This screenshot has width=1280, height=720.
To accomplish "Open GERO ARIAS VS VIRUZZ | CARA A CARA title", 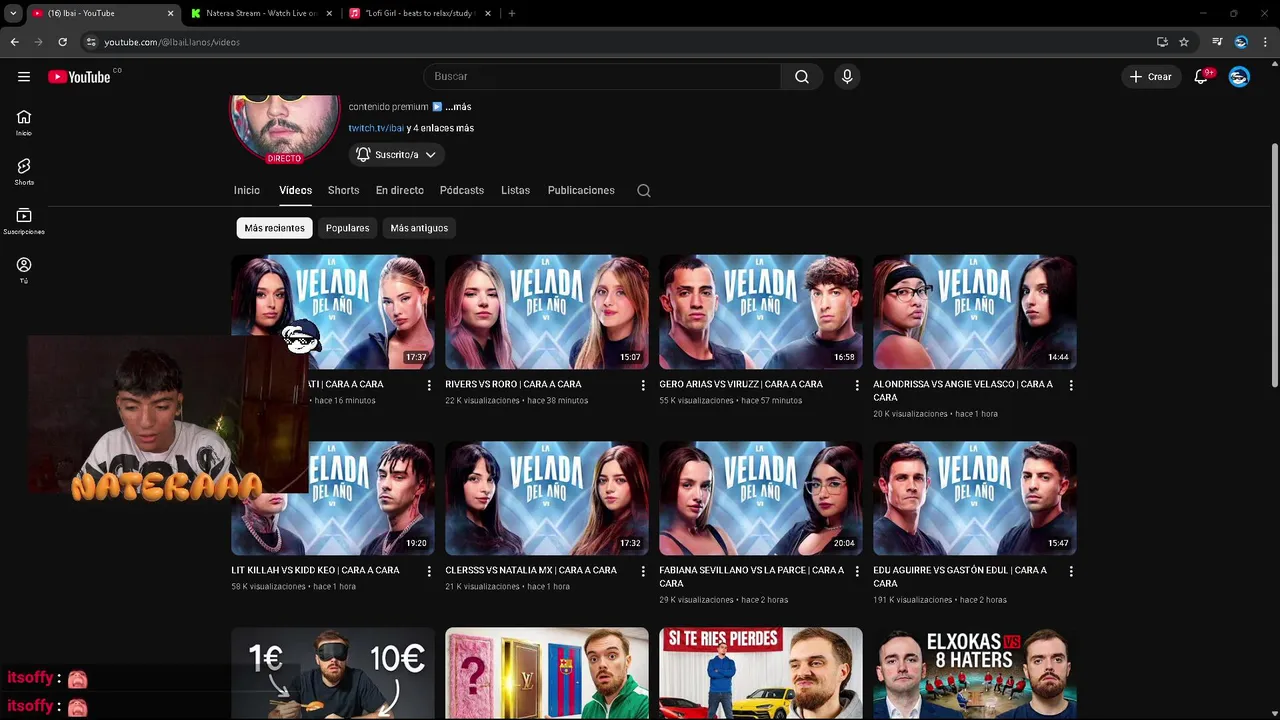I will (x=741, y=384).
